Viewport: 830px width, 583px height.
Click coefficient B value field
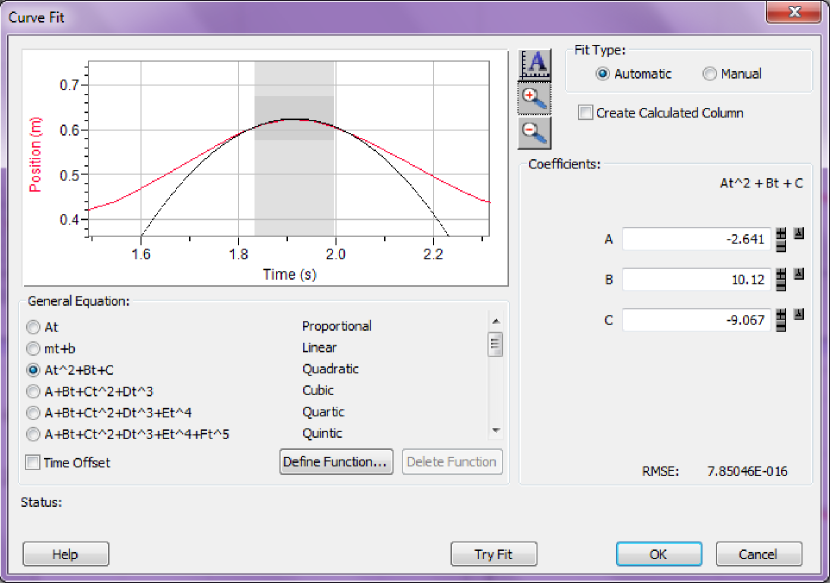(x=697, y=280)
